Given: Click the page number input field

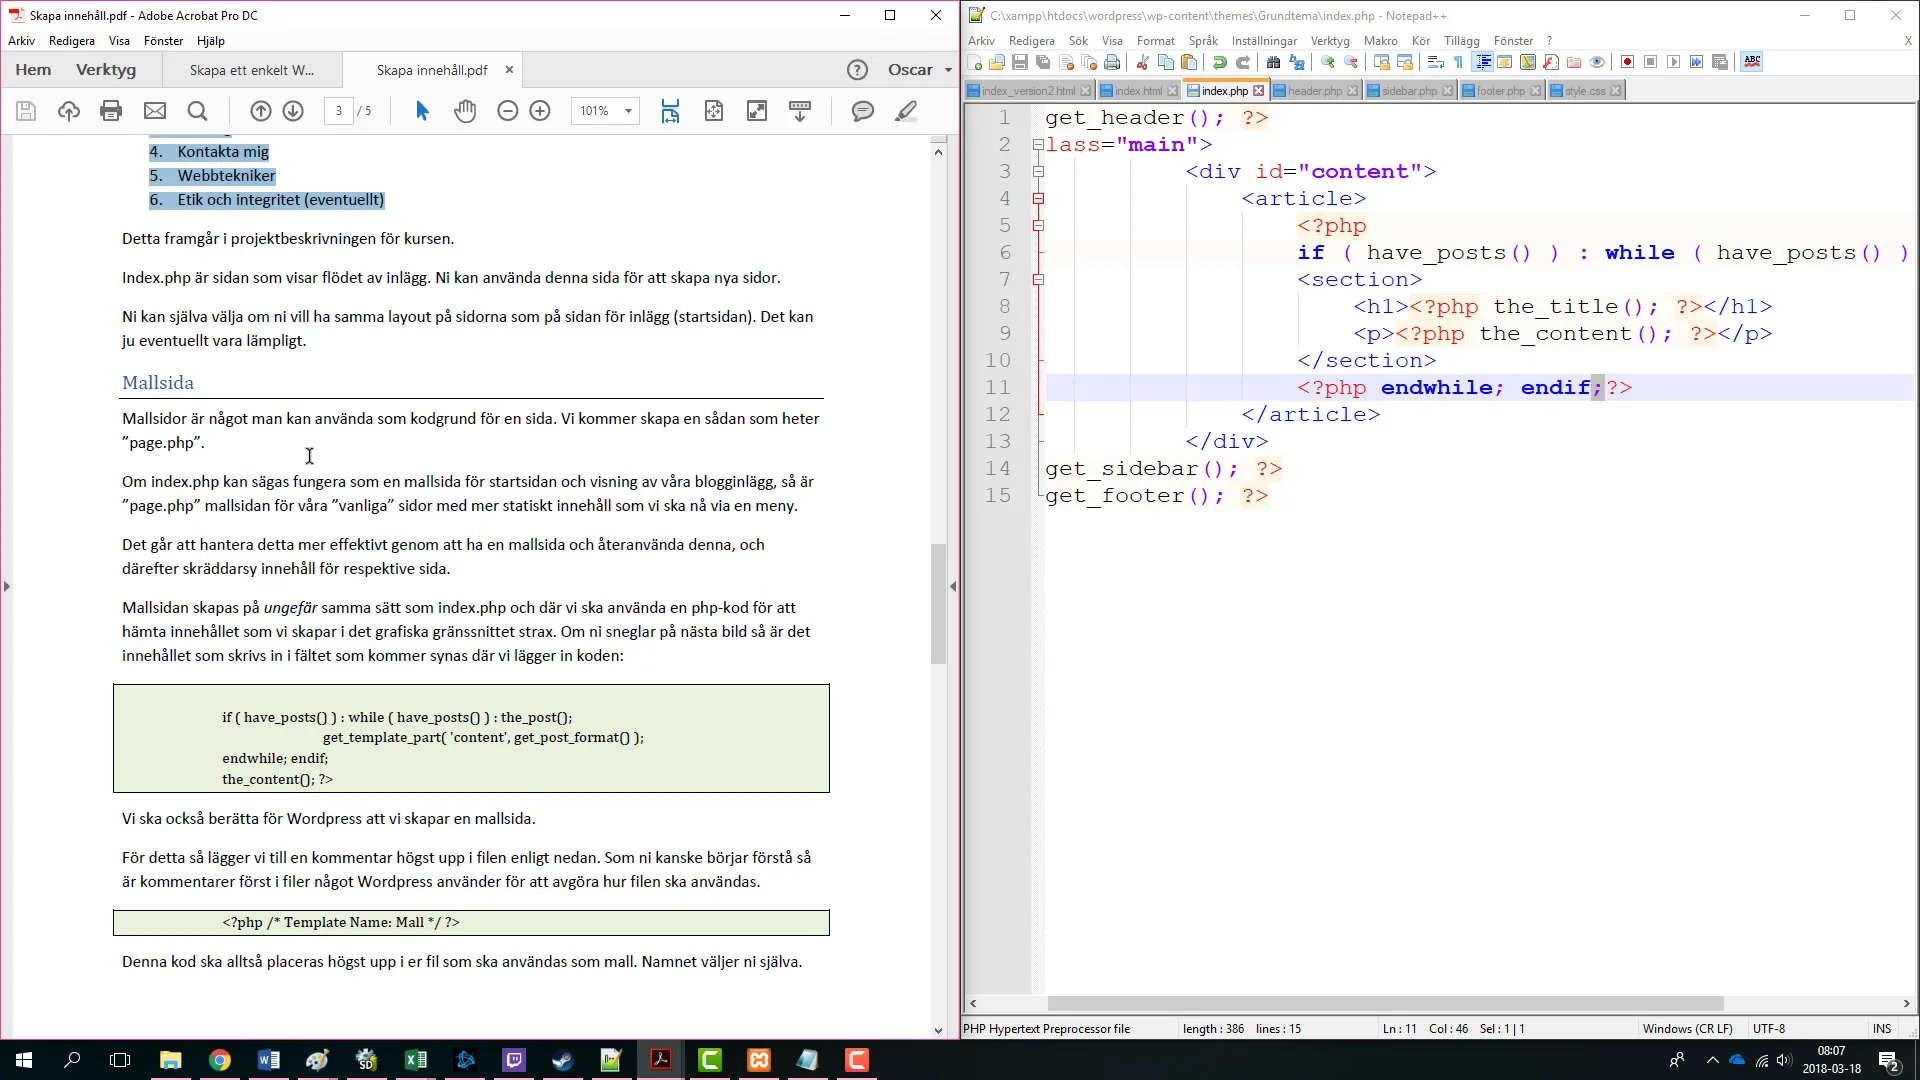Looking at the screenshot, I should (339, 111).
